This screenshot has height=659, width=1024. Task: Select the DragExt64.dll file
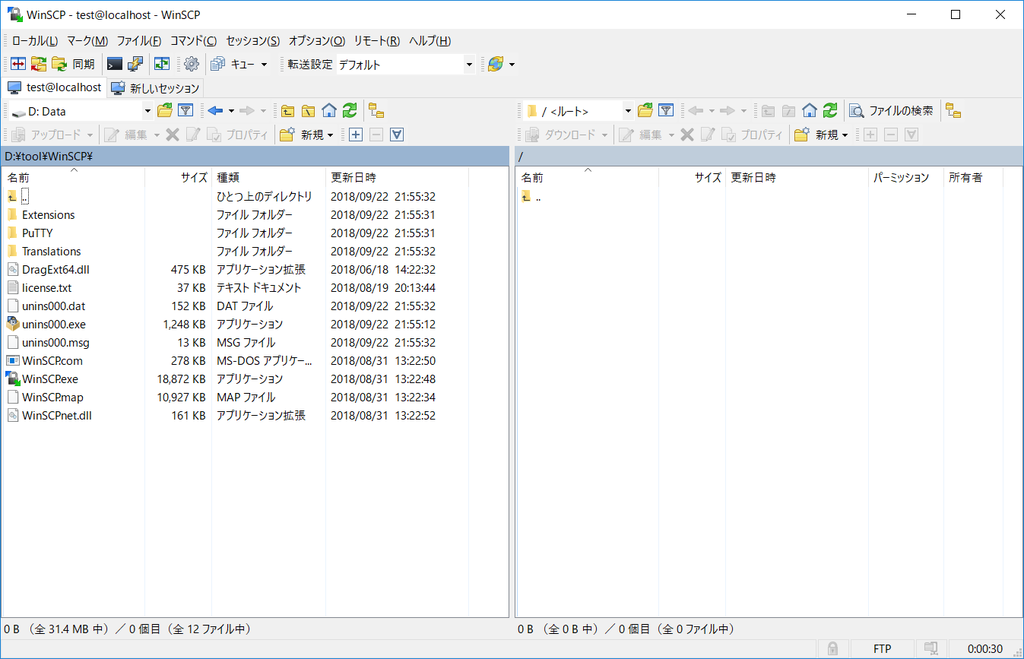coord(56,270)
